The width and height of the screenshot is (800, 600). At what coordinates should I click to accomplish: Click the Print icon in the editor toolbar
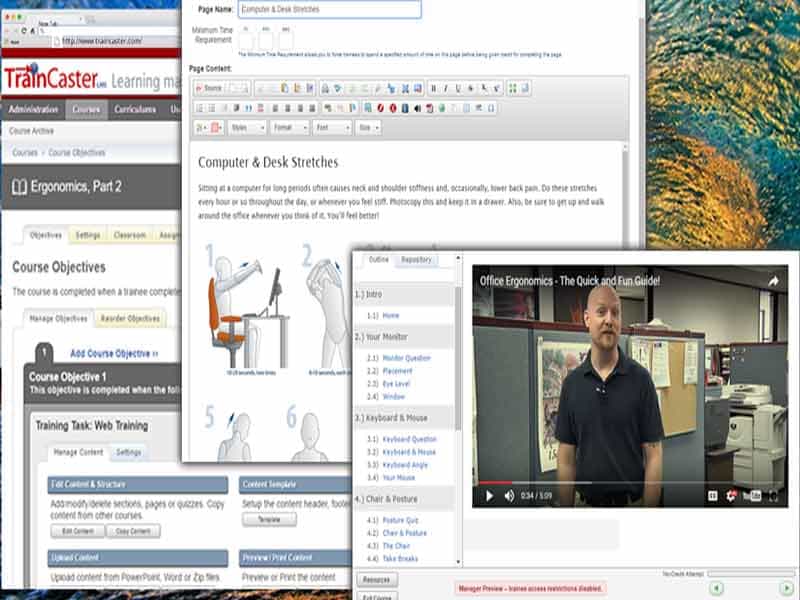(x=325, y=88)
